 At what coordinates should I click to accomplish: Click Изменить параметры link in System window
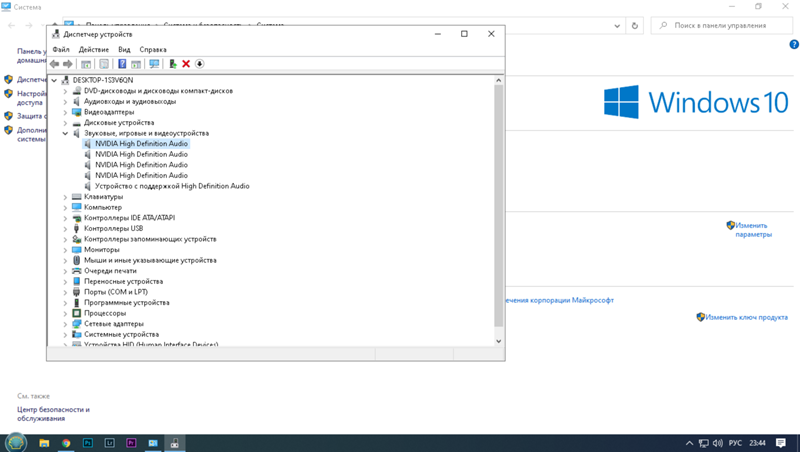[753, 230]
